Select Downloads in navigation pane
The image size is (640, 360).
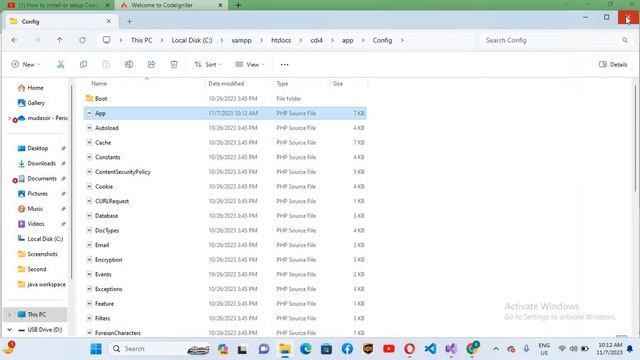(x=41, y=163)
